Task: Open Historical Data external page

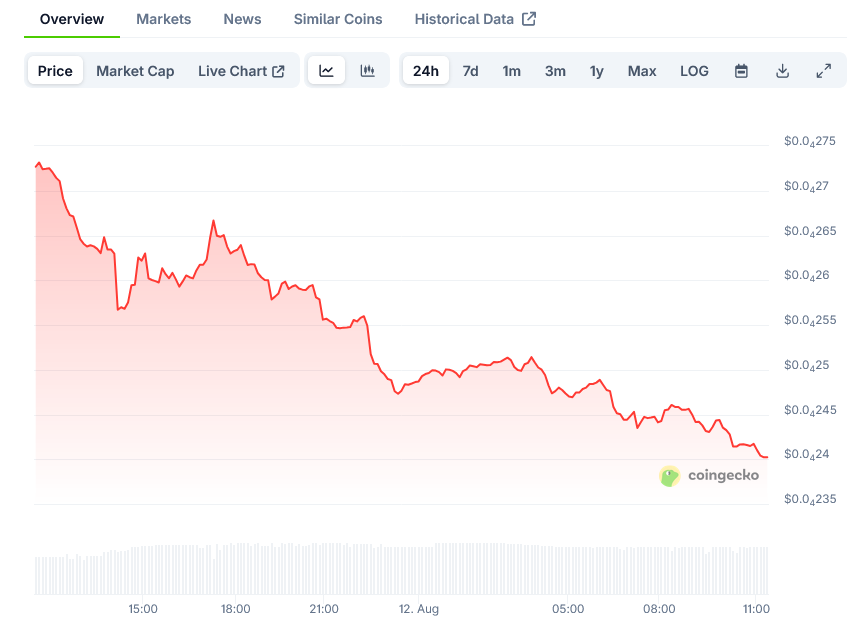Action: [x=475, y=19]
